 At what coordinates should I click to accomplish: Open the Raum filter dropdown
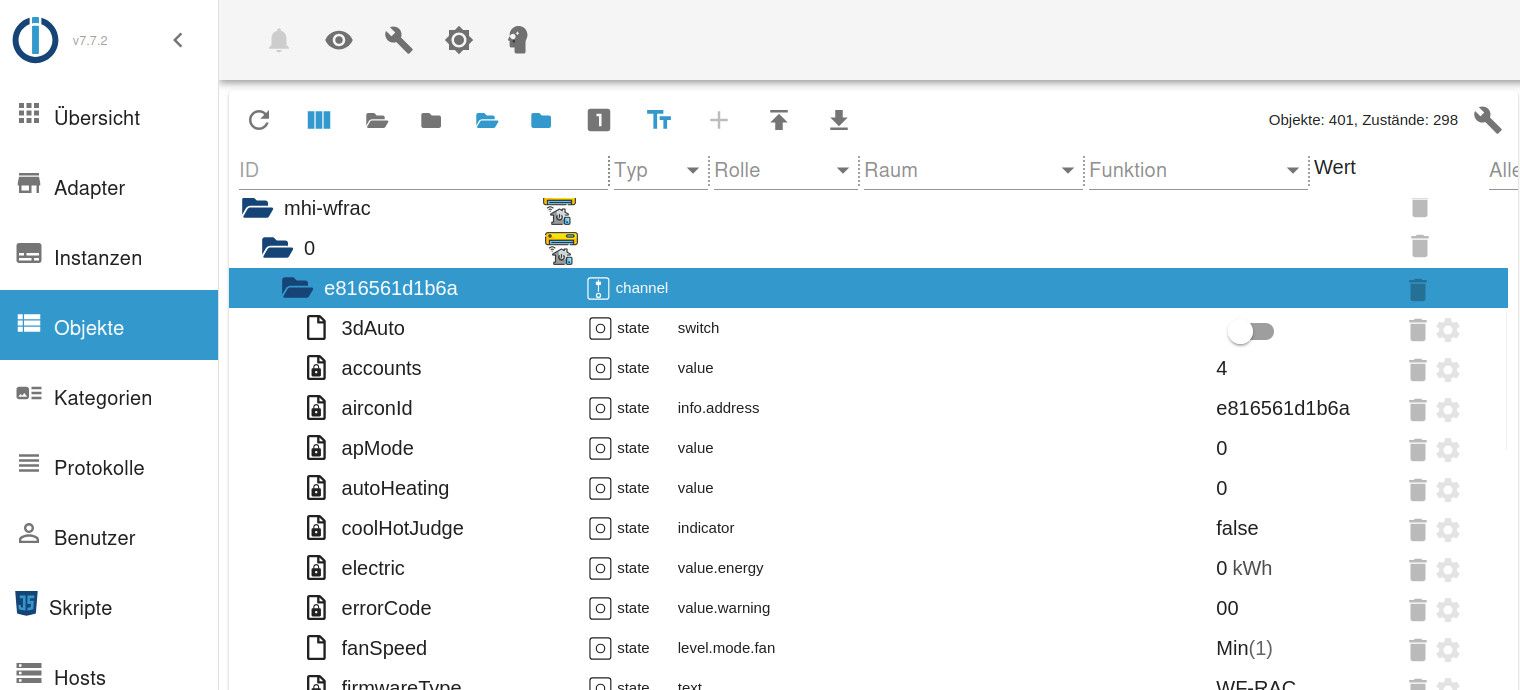tap(973, 170)
